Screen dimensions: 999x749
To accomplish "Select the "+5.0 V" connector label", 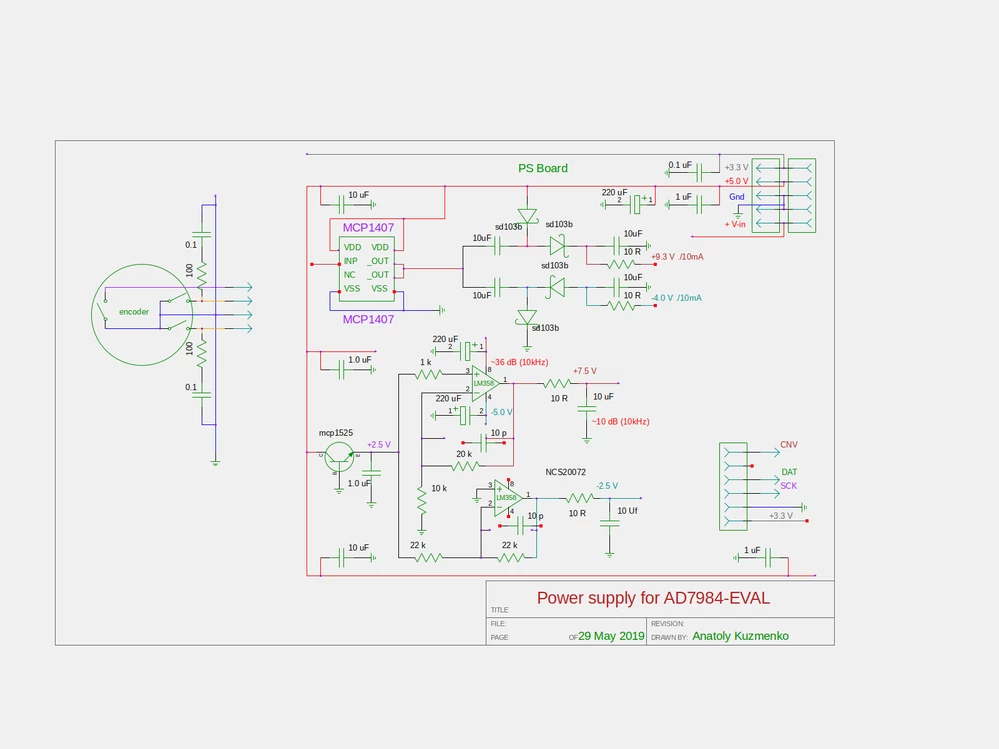I will (x=737, y=181).
